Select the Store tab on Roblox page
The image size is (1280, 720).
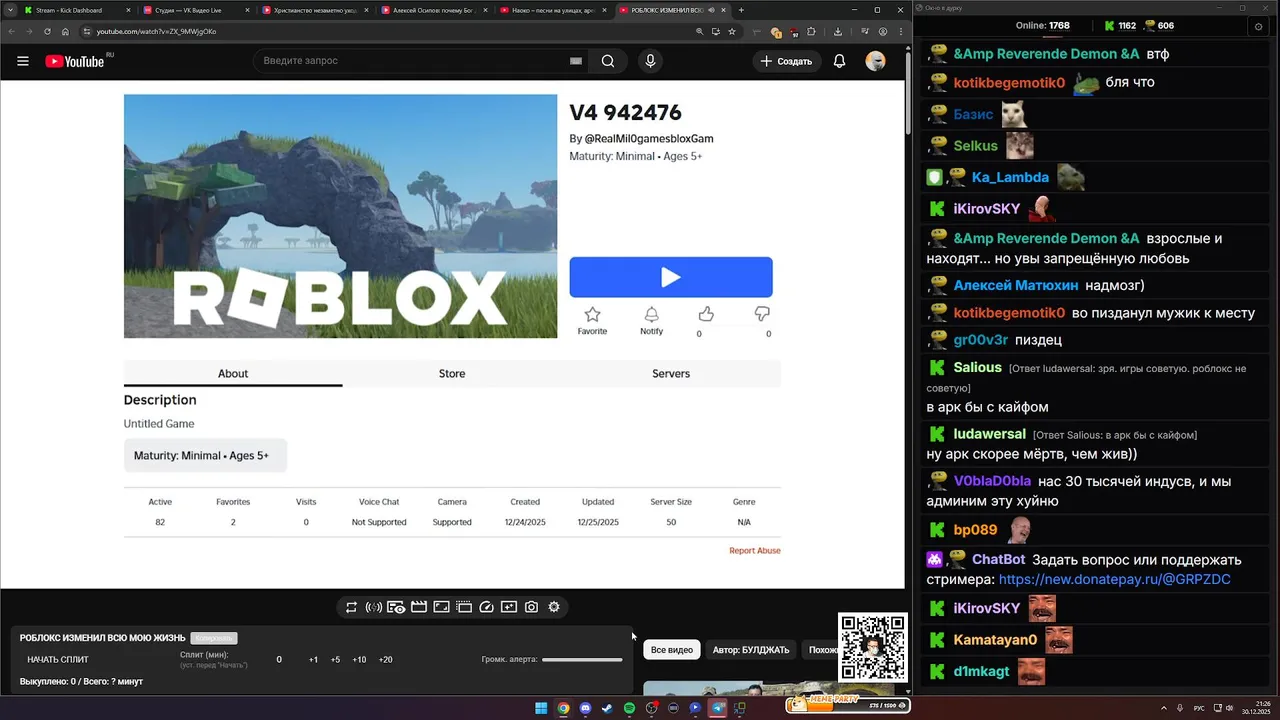452,373
